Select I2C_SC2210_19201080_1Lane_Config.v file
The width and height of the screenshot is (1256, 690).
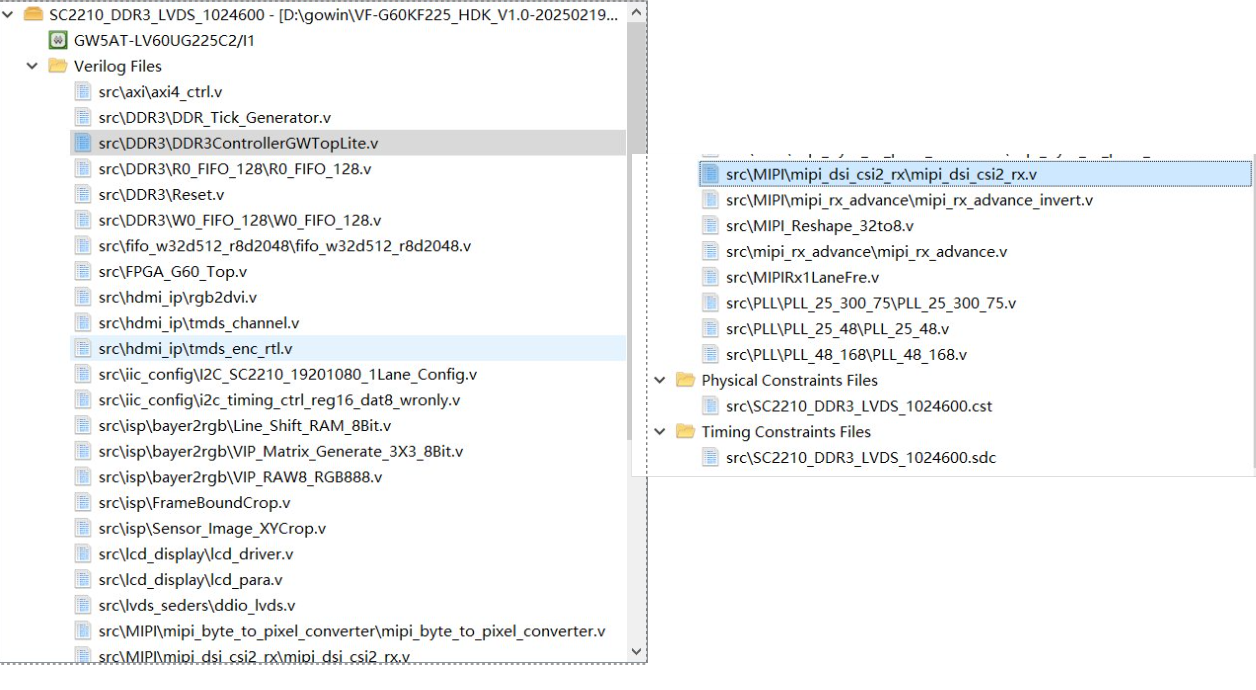[288, 375]
